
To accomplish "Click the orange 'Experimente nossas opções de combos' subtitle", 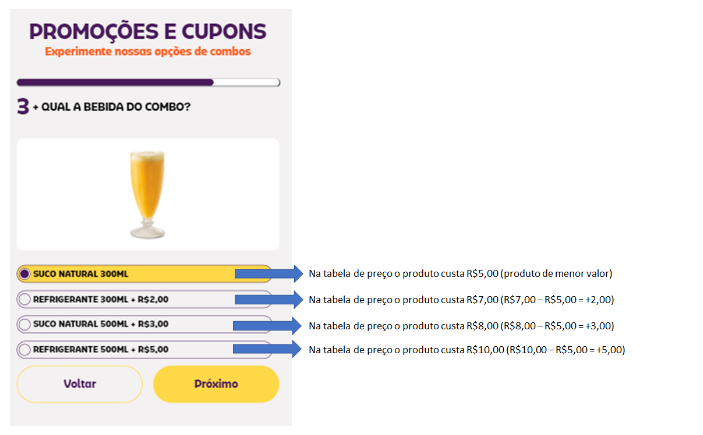I will (x=148, y=51).
